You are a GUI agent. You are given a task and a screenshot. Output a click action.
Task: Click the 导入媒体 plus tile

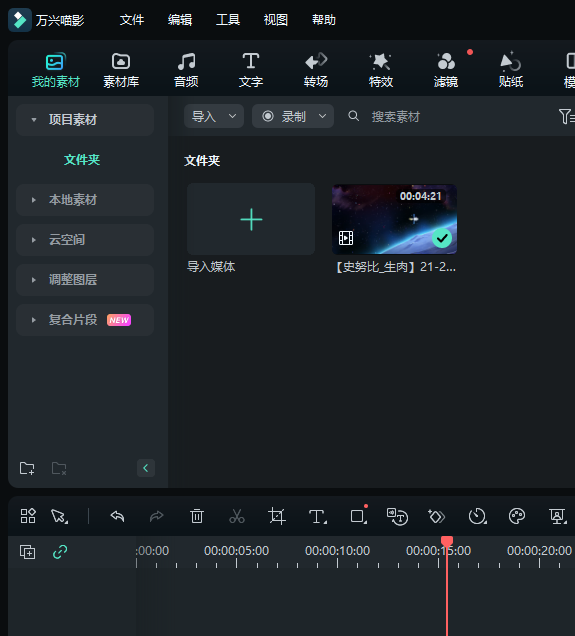tap(251, 219)
